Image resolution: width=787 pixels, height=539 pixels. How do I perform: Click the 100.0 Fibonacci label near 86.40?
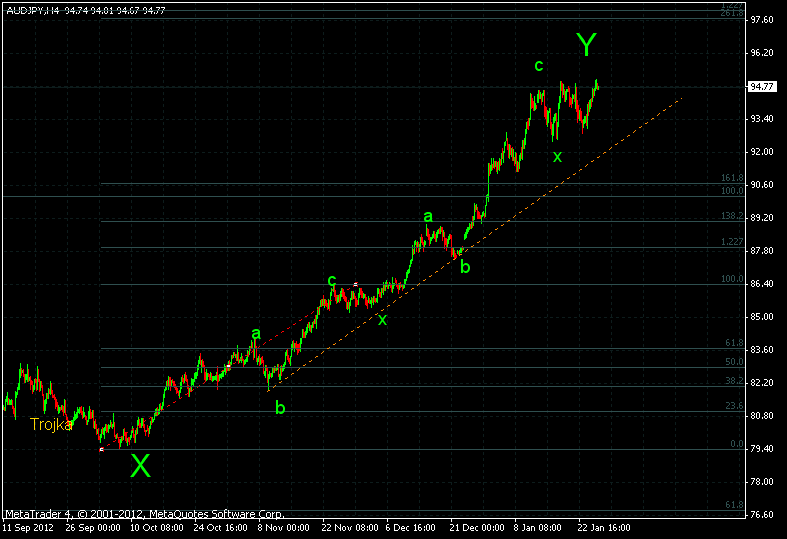point(732,279)
